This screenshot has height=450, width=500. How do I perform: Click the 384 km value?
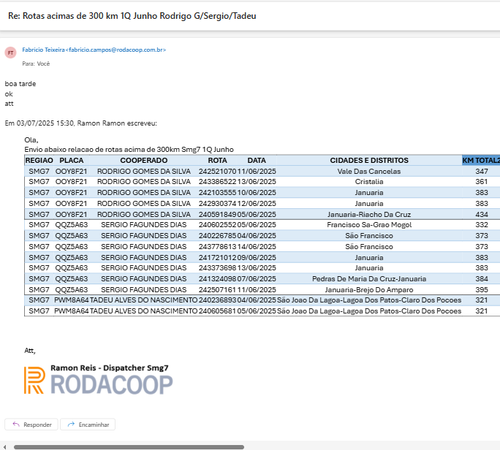482,279
